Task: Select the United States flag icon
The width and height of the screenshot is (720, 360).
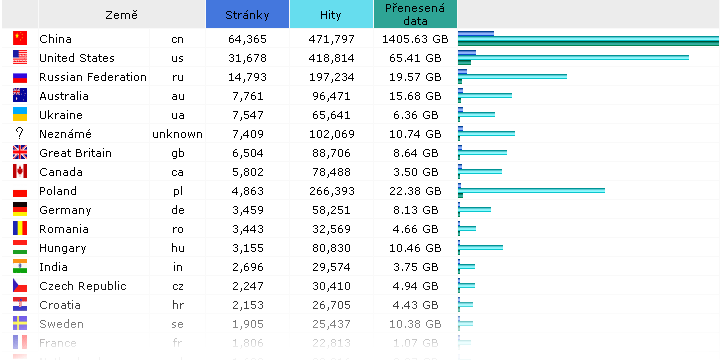Action: click(20, 57)
